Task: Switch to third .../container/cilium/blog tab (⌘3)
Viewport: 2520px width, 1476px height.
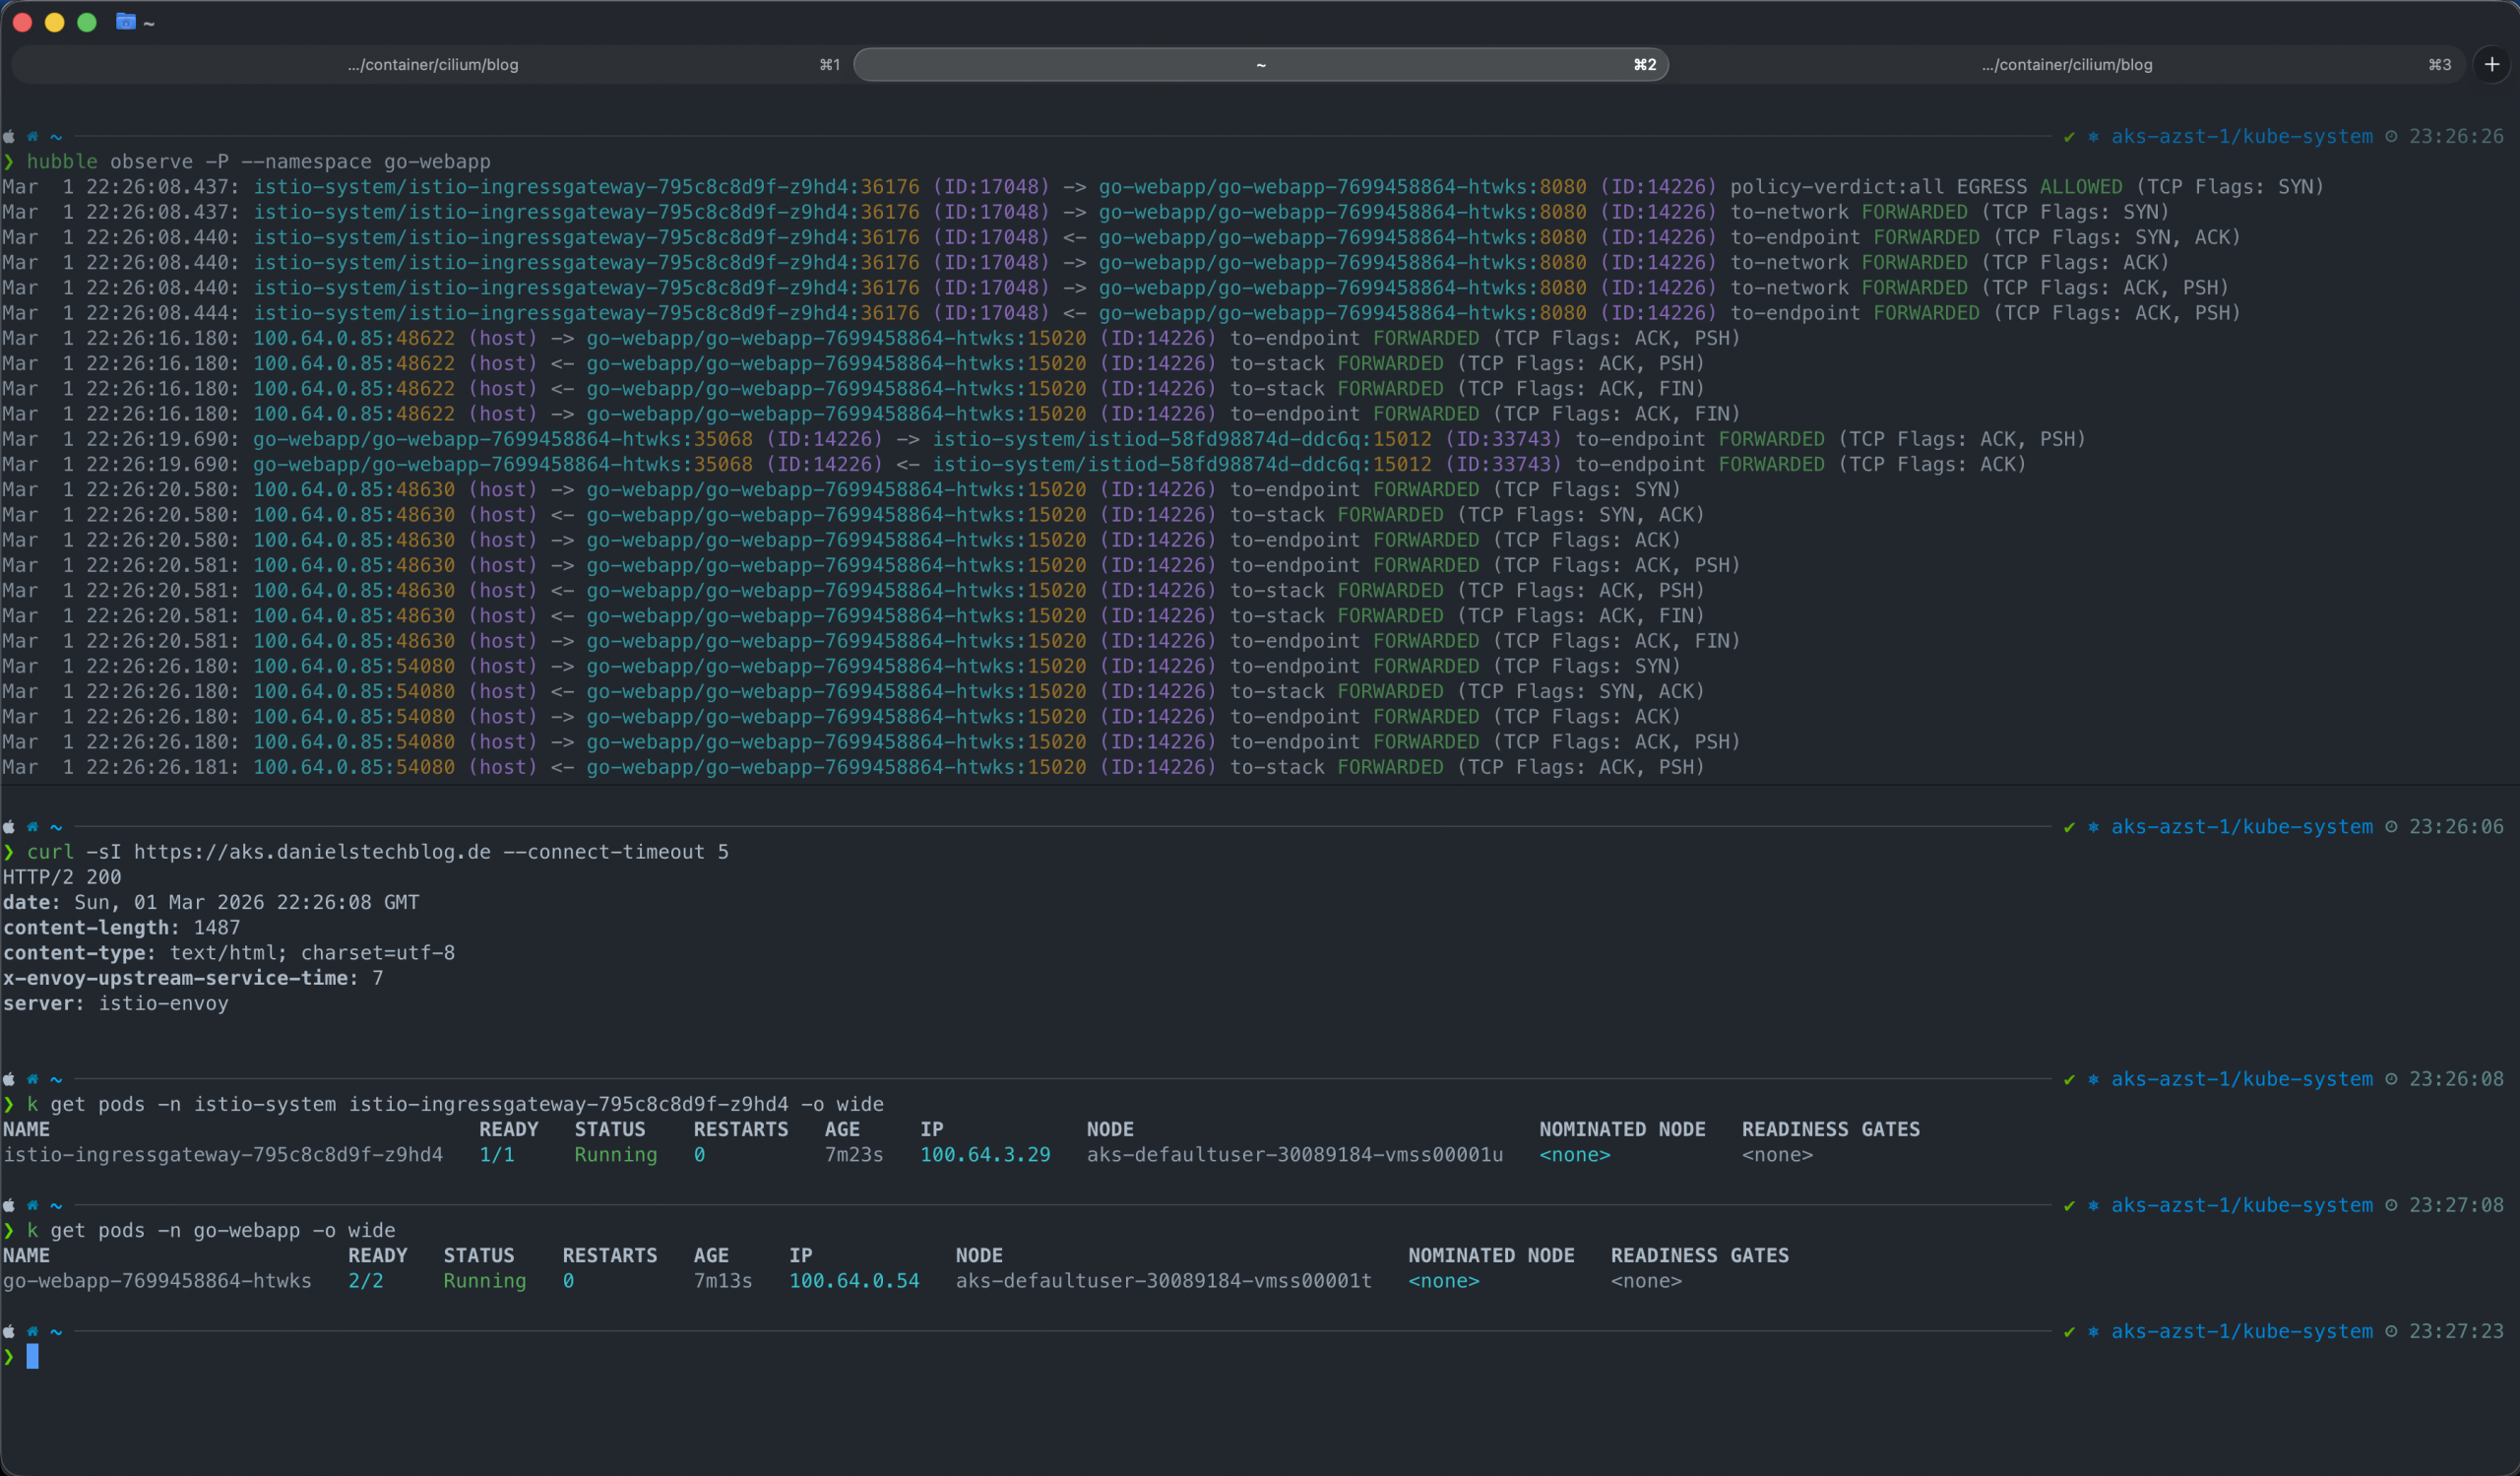Action: tap(2066, 64)
